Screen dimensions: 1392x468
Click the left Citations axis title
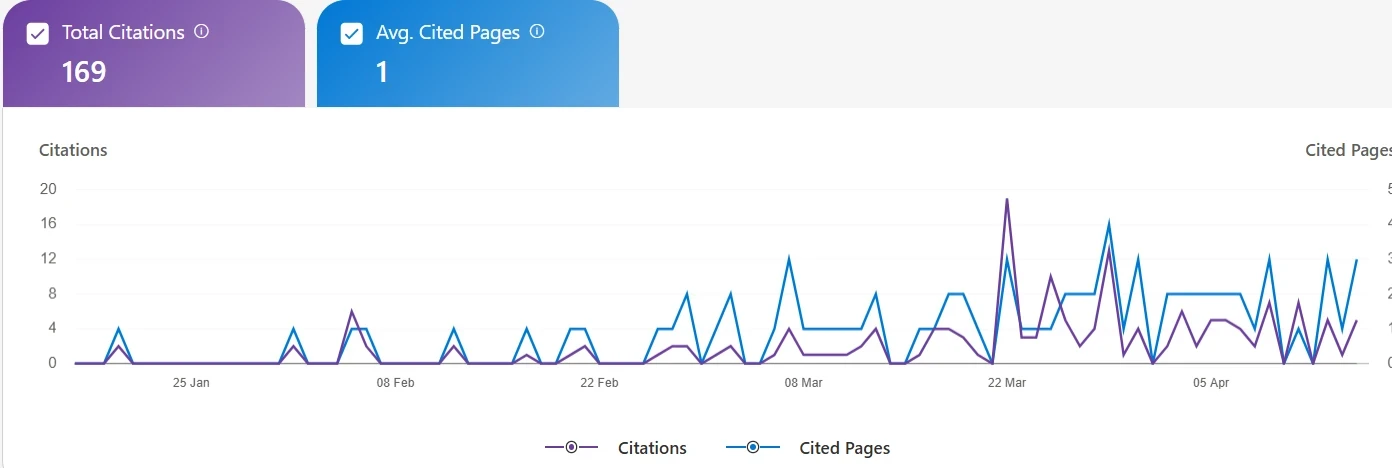(73, 150)
